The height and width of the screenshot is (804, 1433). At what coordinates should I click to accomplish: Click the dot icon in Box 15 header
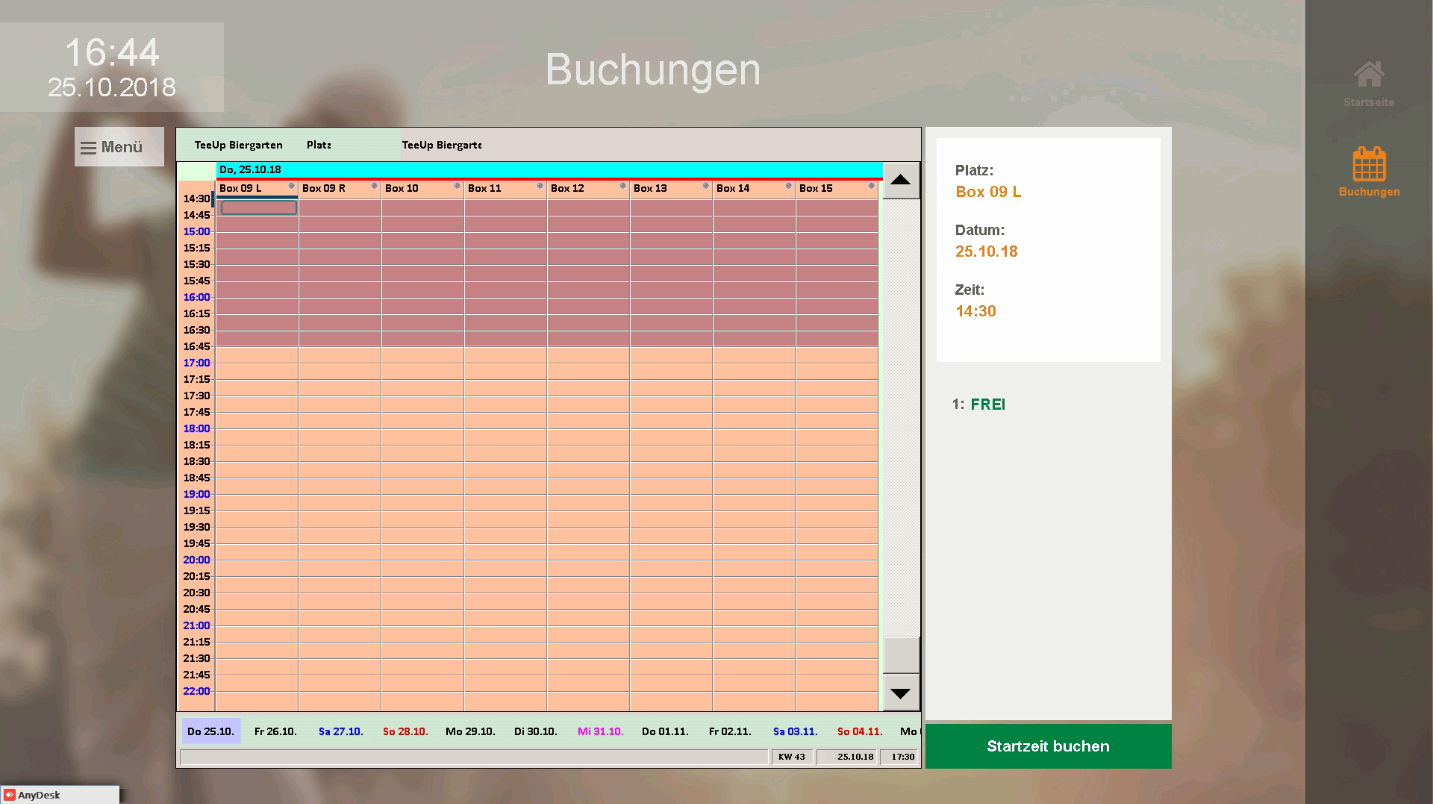872,187
